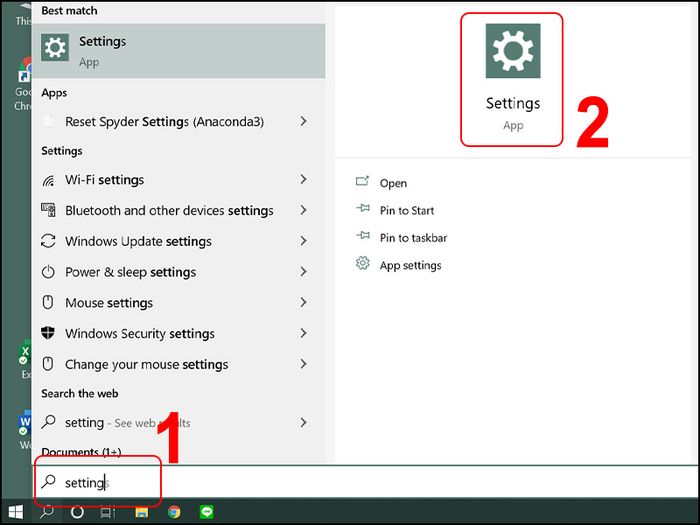Expand Windows Security settings chevron
700x525 pixels.
tap(304, 333)
